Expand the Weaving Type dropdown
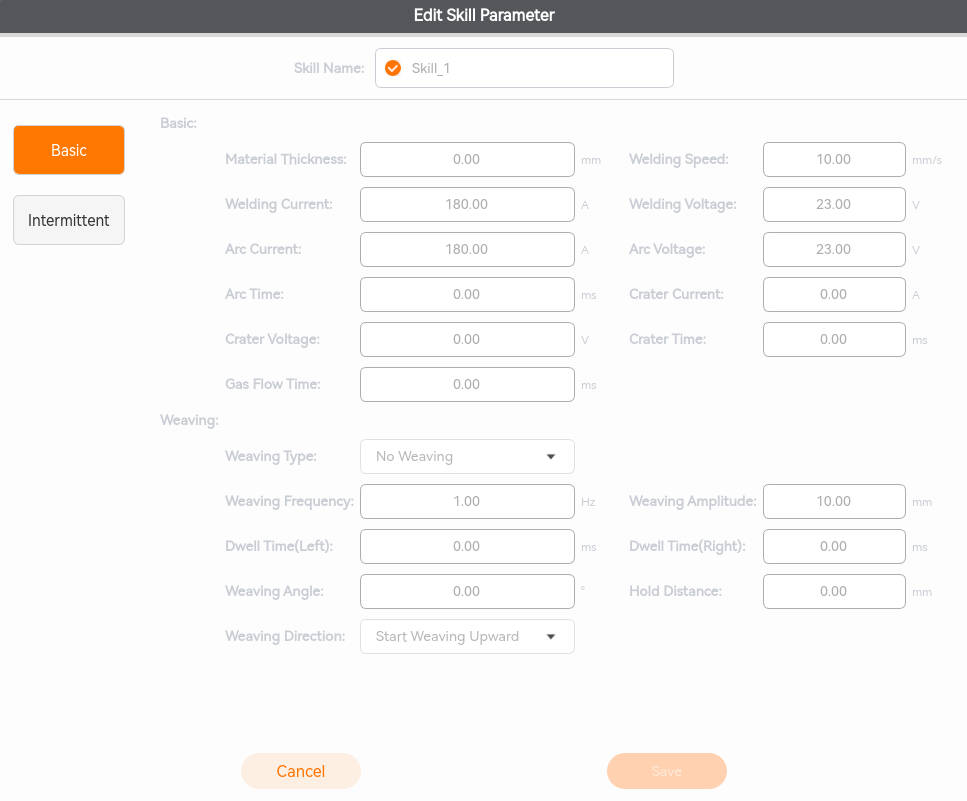 467,456
